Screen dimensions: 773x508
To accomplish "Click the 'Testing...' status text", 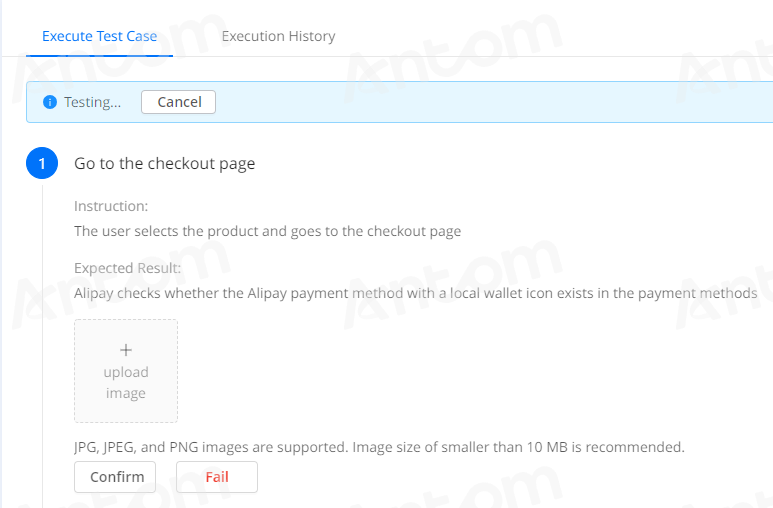I will [92, 102].
